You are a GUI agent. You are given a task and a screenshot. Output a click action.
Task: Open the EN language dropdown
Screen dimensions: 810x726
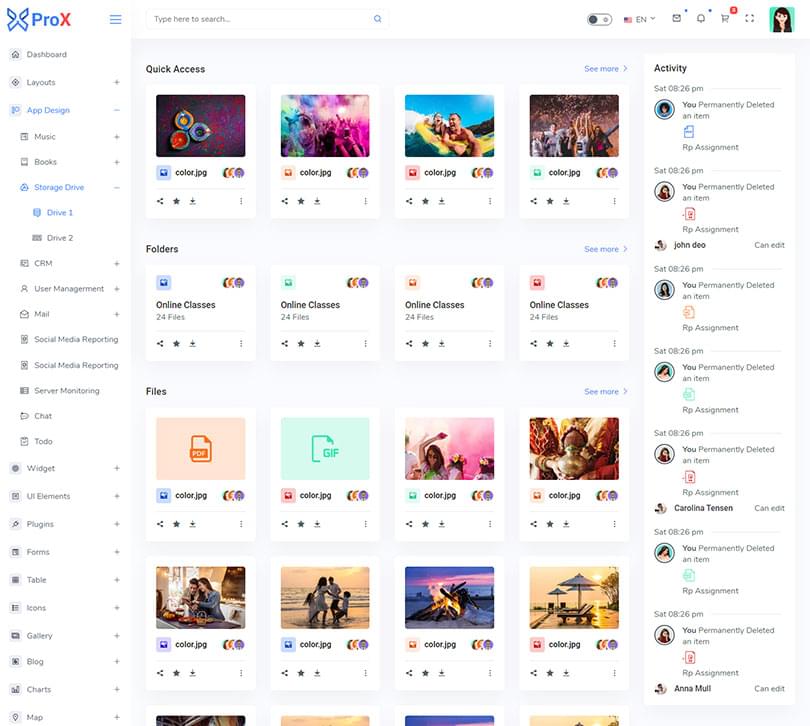point(639,19)
